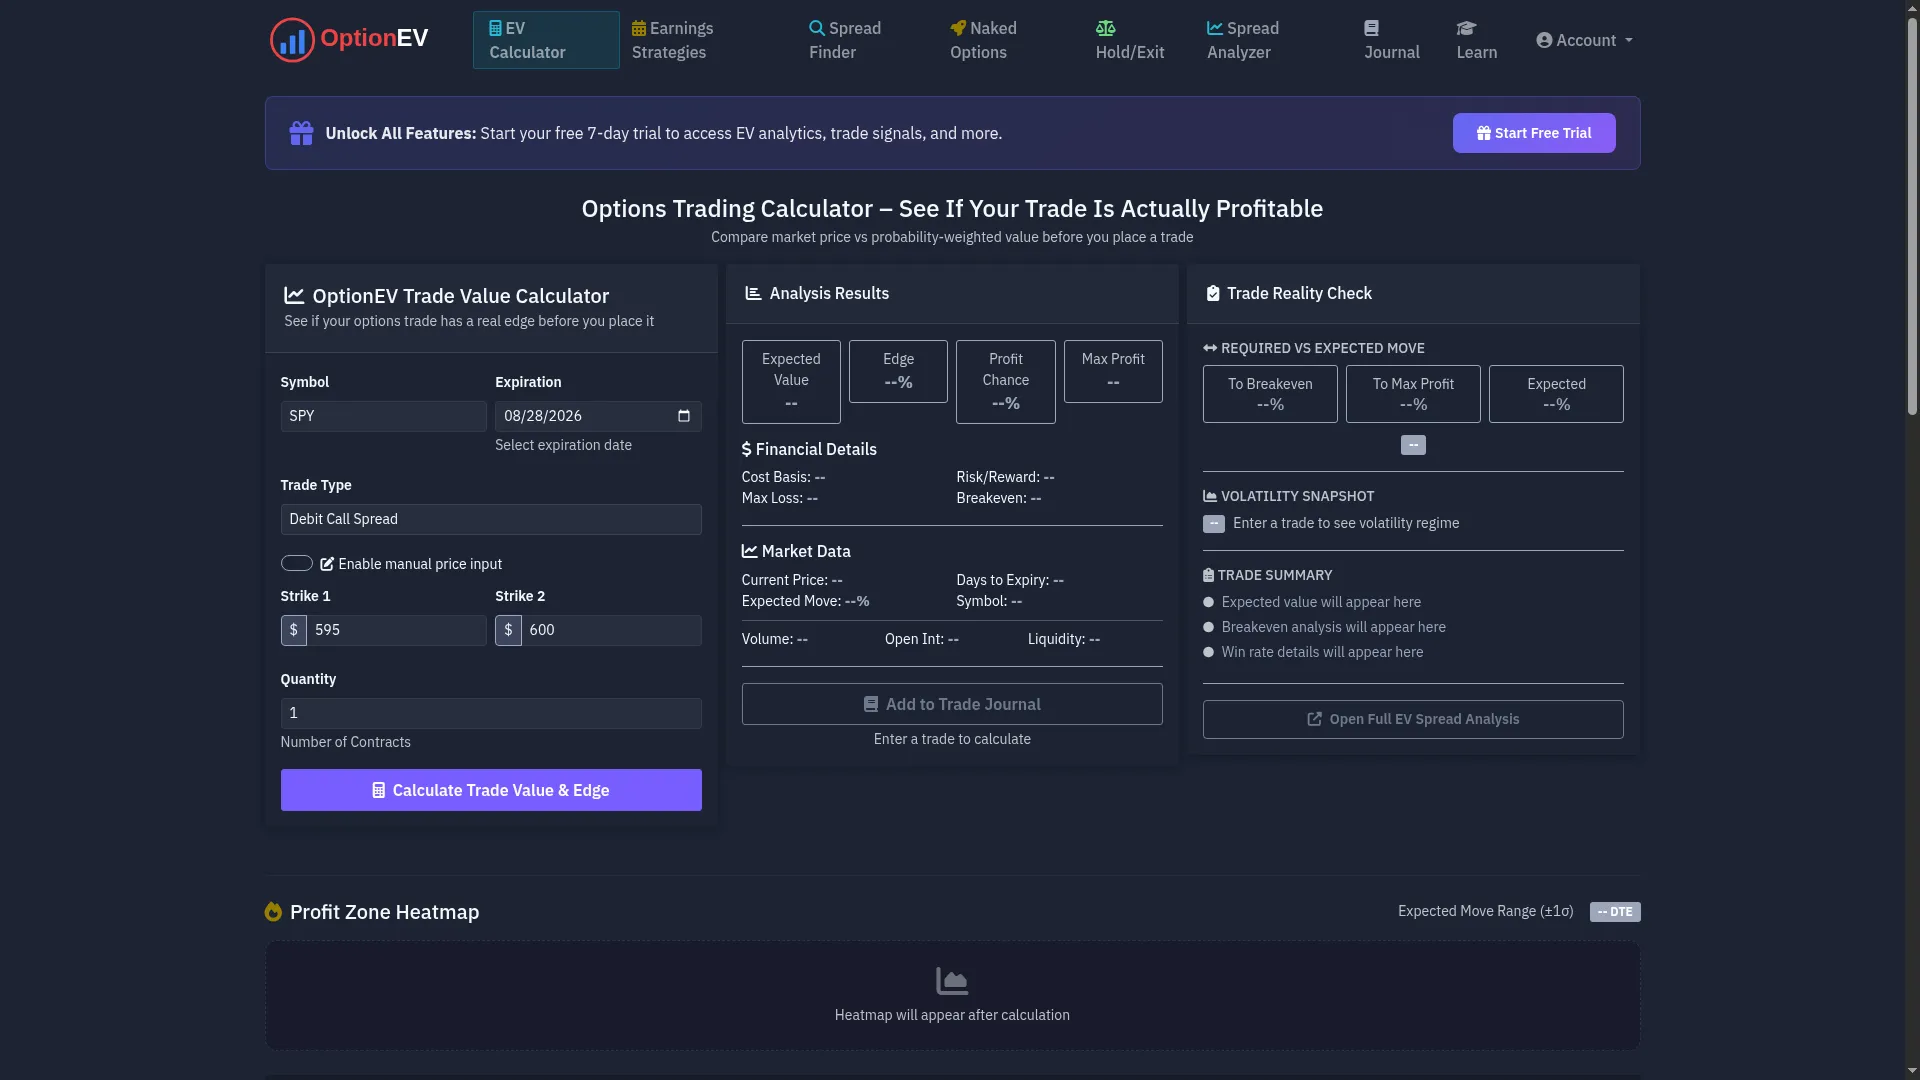The image size is (1920, 1080).
Task: Click the Symbol input field with SPY
Action: pyautogui.click(x=384, y=416)
